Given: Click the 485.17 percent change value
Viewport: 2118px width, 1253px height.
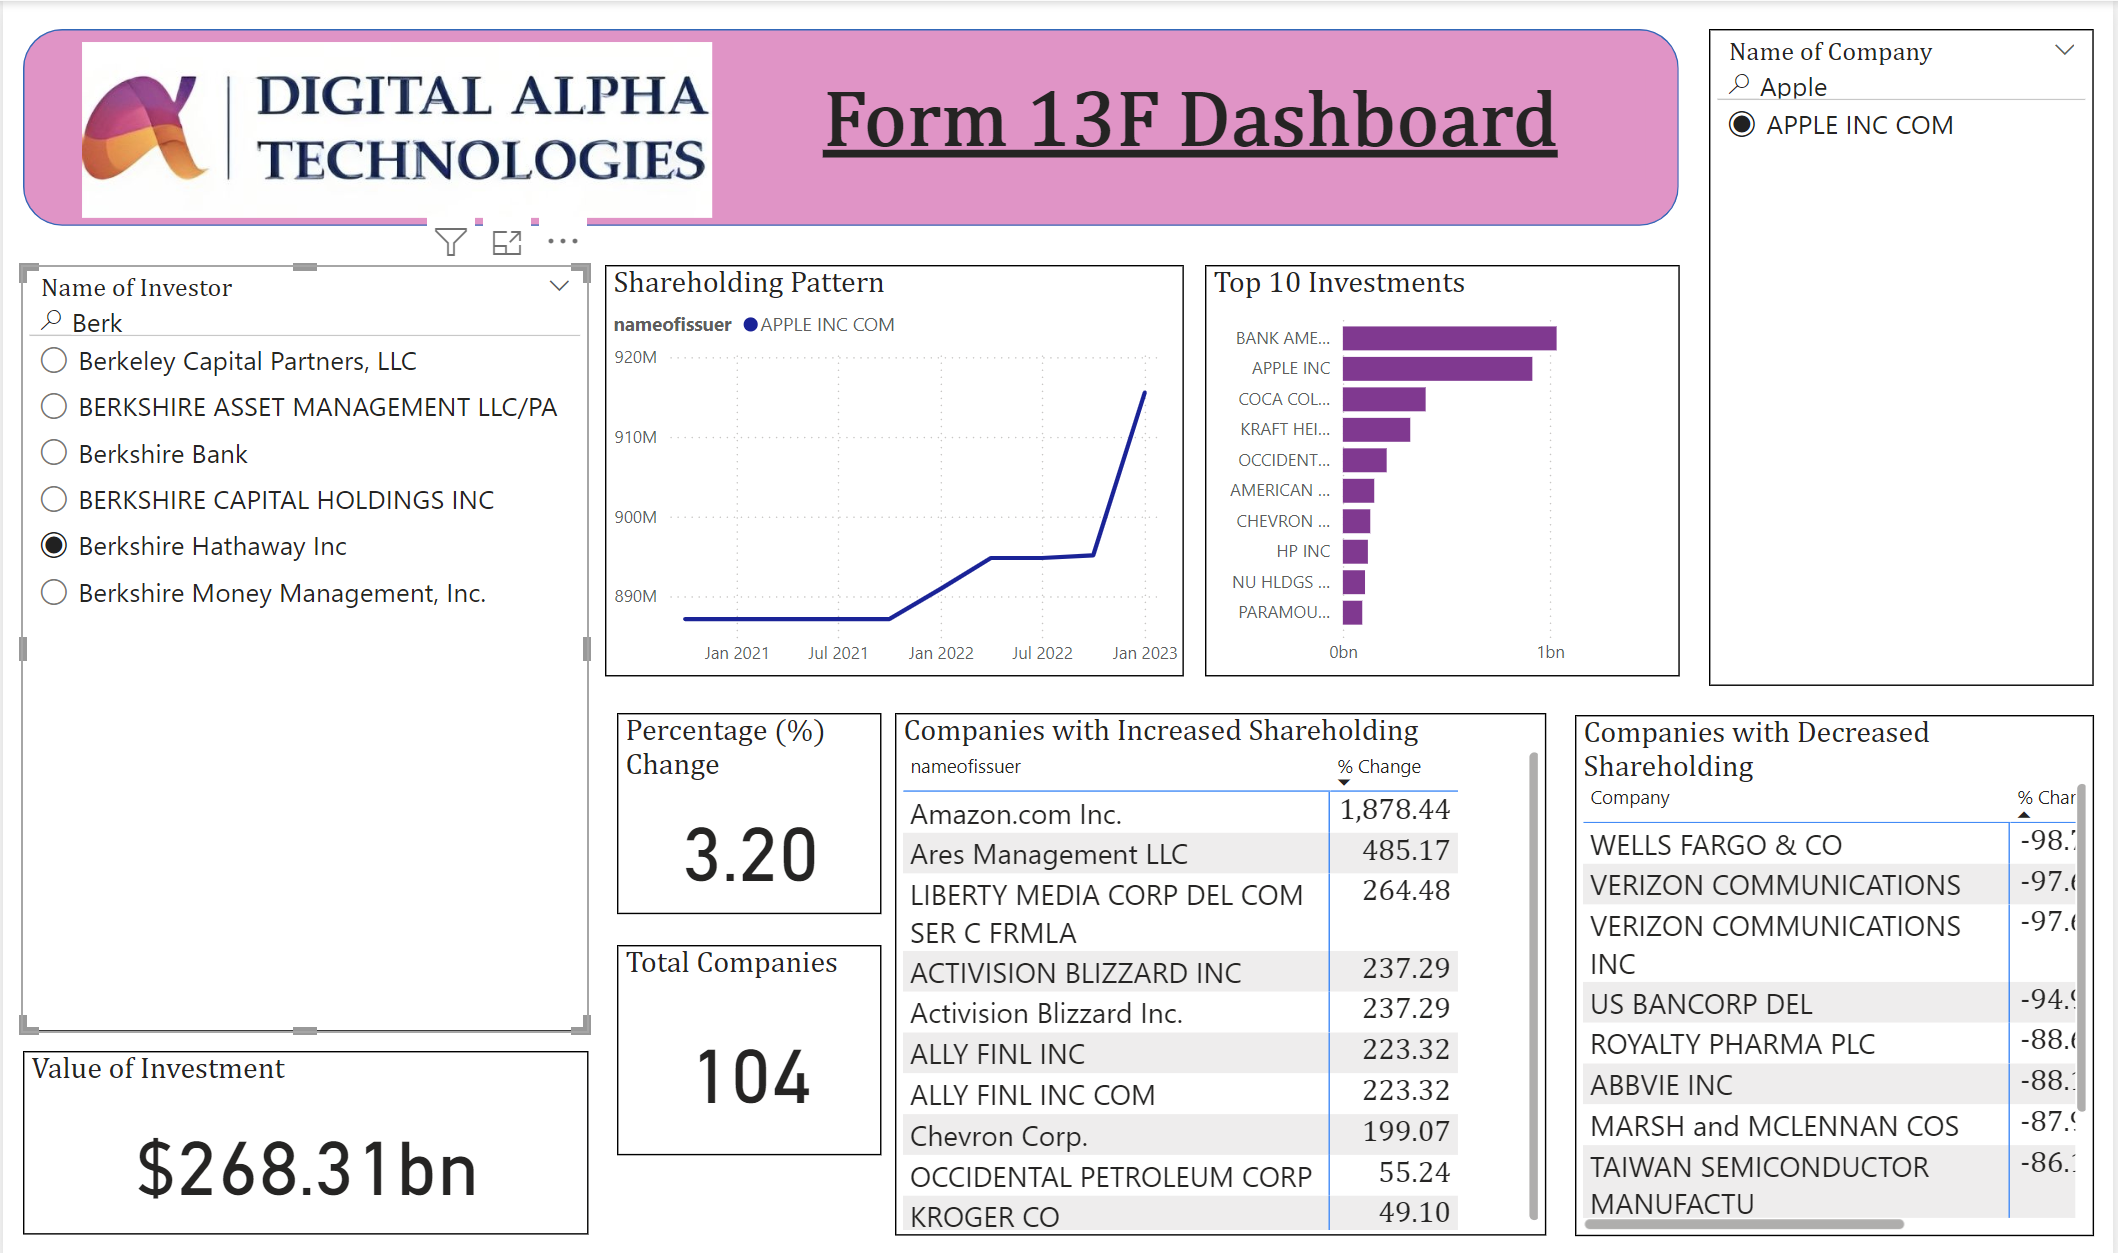Looking at the screenshot, I should 1406,850.
